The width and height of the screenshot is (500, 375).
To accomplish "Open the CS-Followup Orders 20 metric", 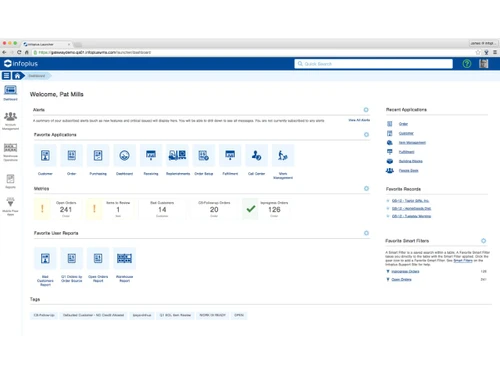I will point(214,209).
